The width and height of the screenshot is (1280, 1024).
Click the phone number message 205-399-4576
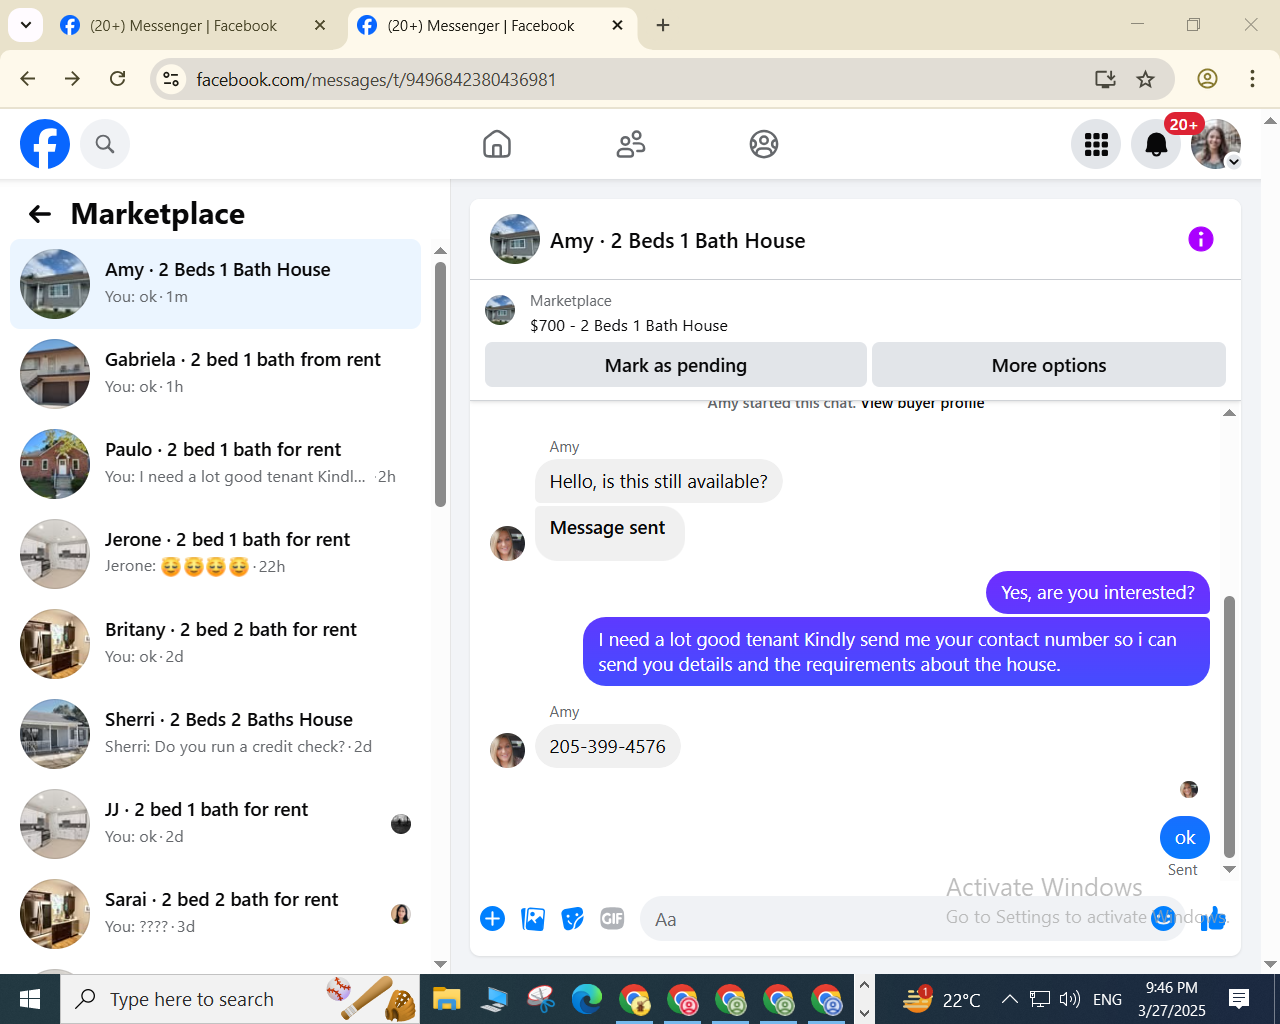coord(608,747)
